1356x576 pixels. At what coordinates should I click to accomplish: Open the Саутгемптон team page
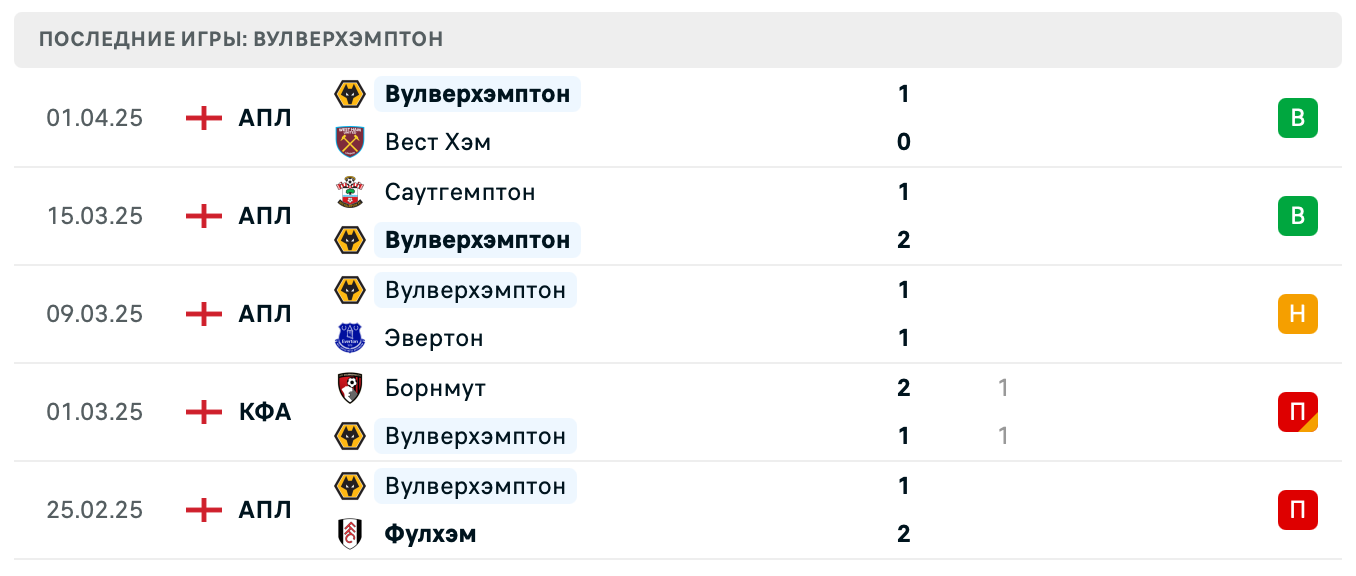460,192
